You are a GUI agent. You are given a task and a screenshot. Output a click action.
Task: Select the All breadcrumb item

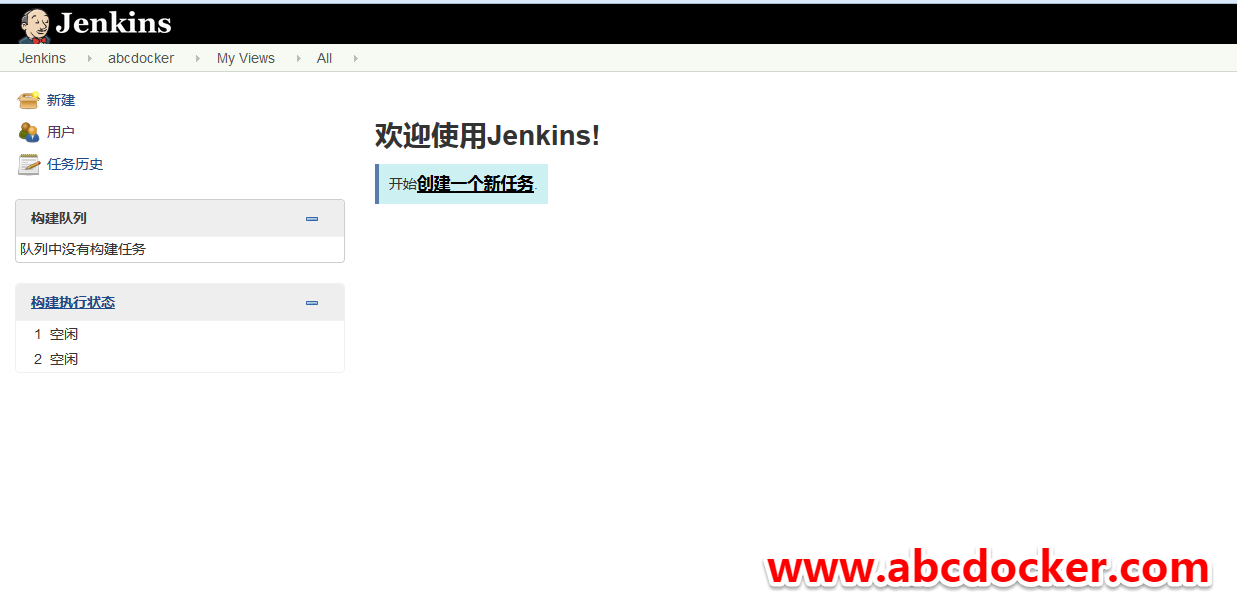tap(324, 58)
